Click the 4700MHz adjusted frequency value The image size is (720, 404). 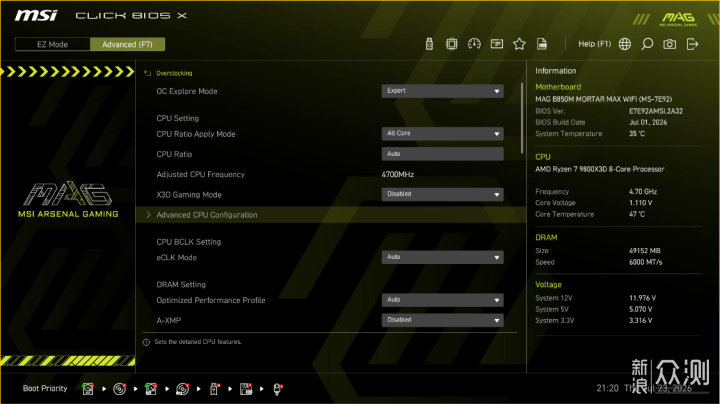(398, 174)
